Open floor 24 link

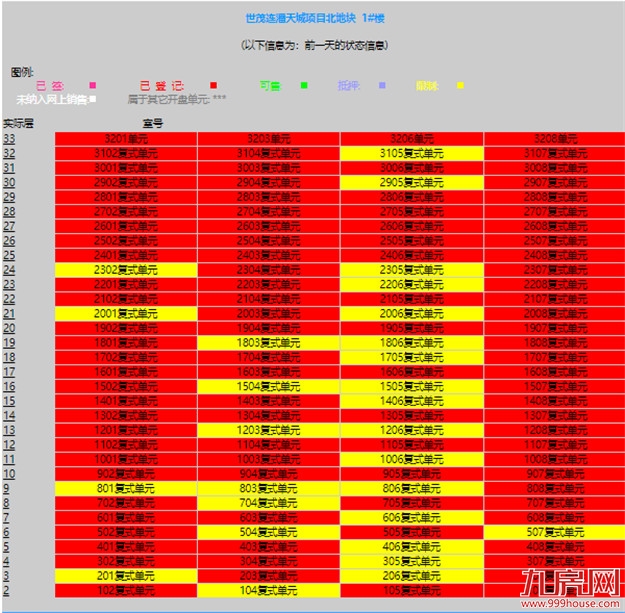coord(9,270)
